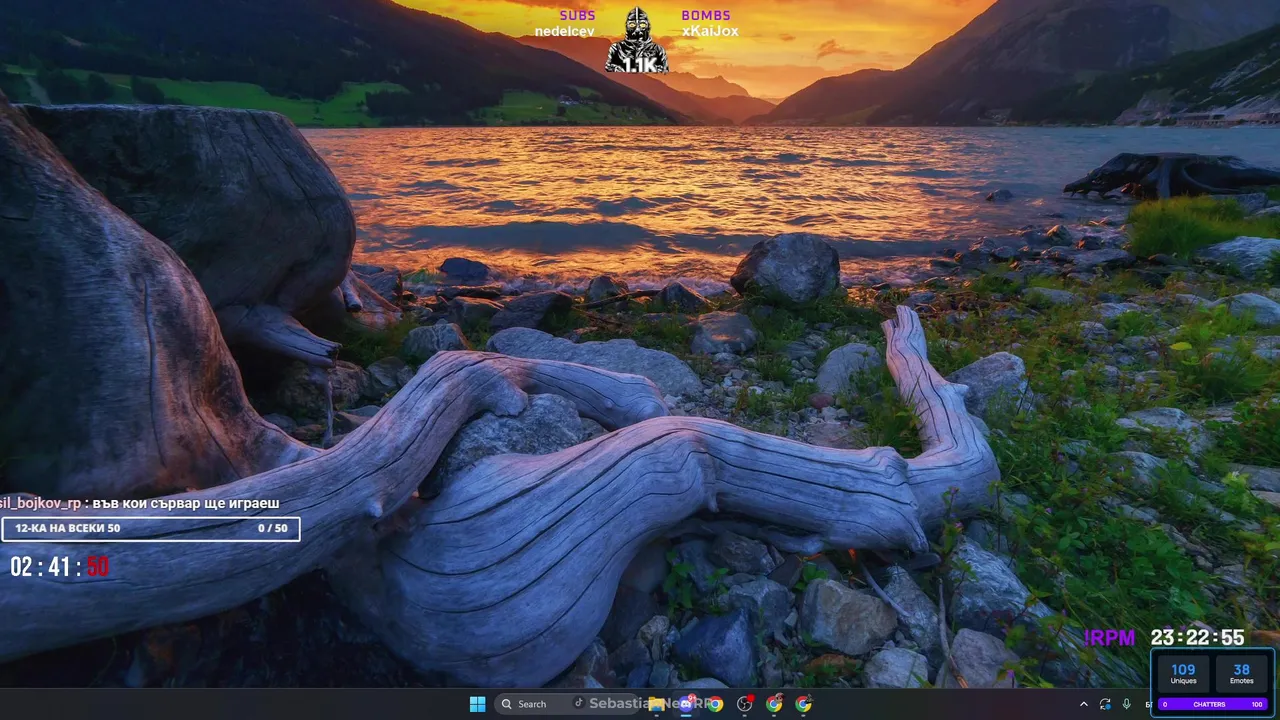1280x720 pixels.
Task: Click the sync icon in system tray
Action: pyautogui.click(x=1105, y=704)
